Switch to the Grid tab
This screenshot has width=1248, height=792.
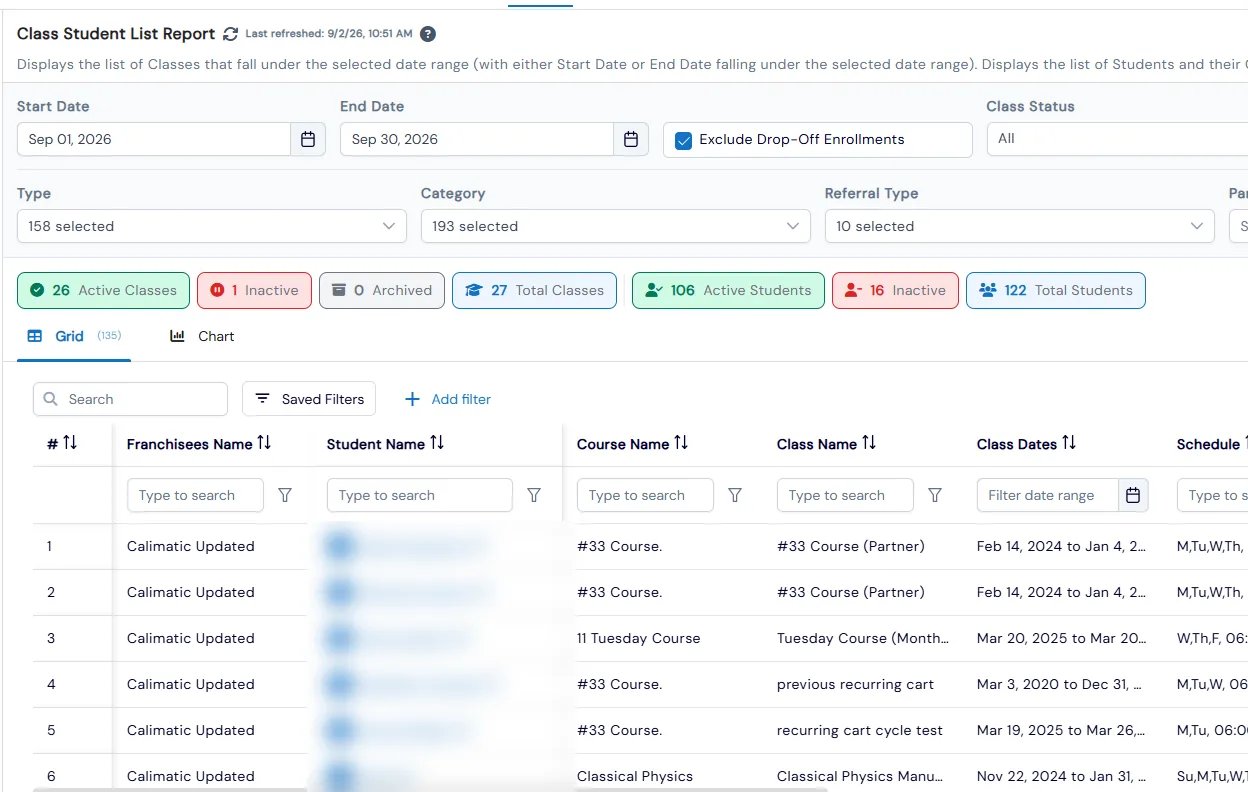point(74,336)
